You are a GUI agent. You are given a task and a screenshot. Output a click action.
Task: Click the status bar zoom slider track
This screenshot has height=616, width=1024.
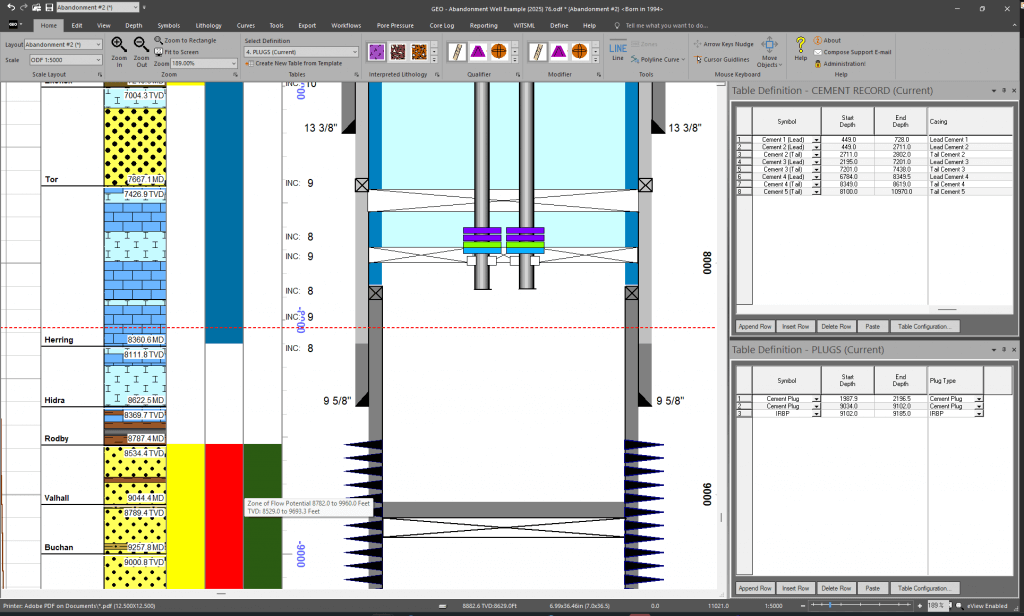point(861,606)
